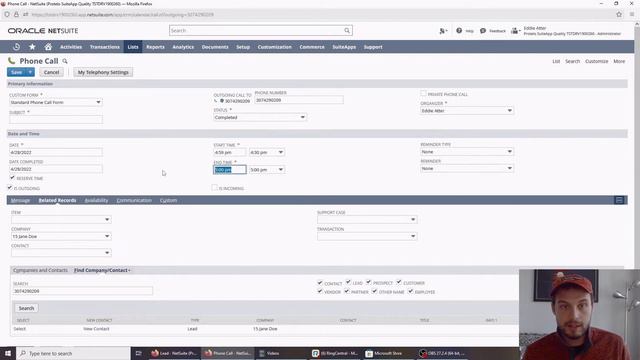Open the Recent Records clock icon
The width and height of the screenshot is (640, 360).
click(16, 47)
